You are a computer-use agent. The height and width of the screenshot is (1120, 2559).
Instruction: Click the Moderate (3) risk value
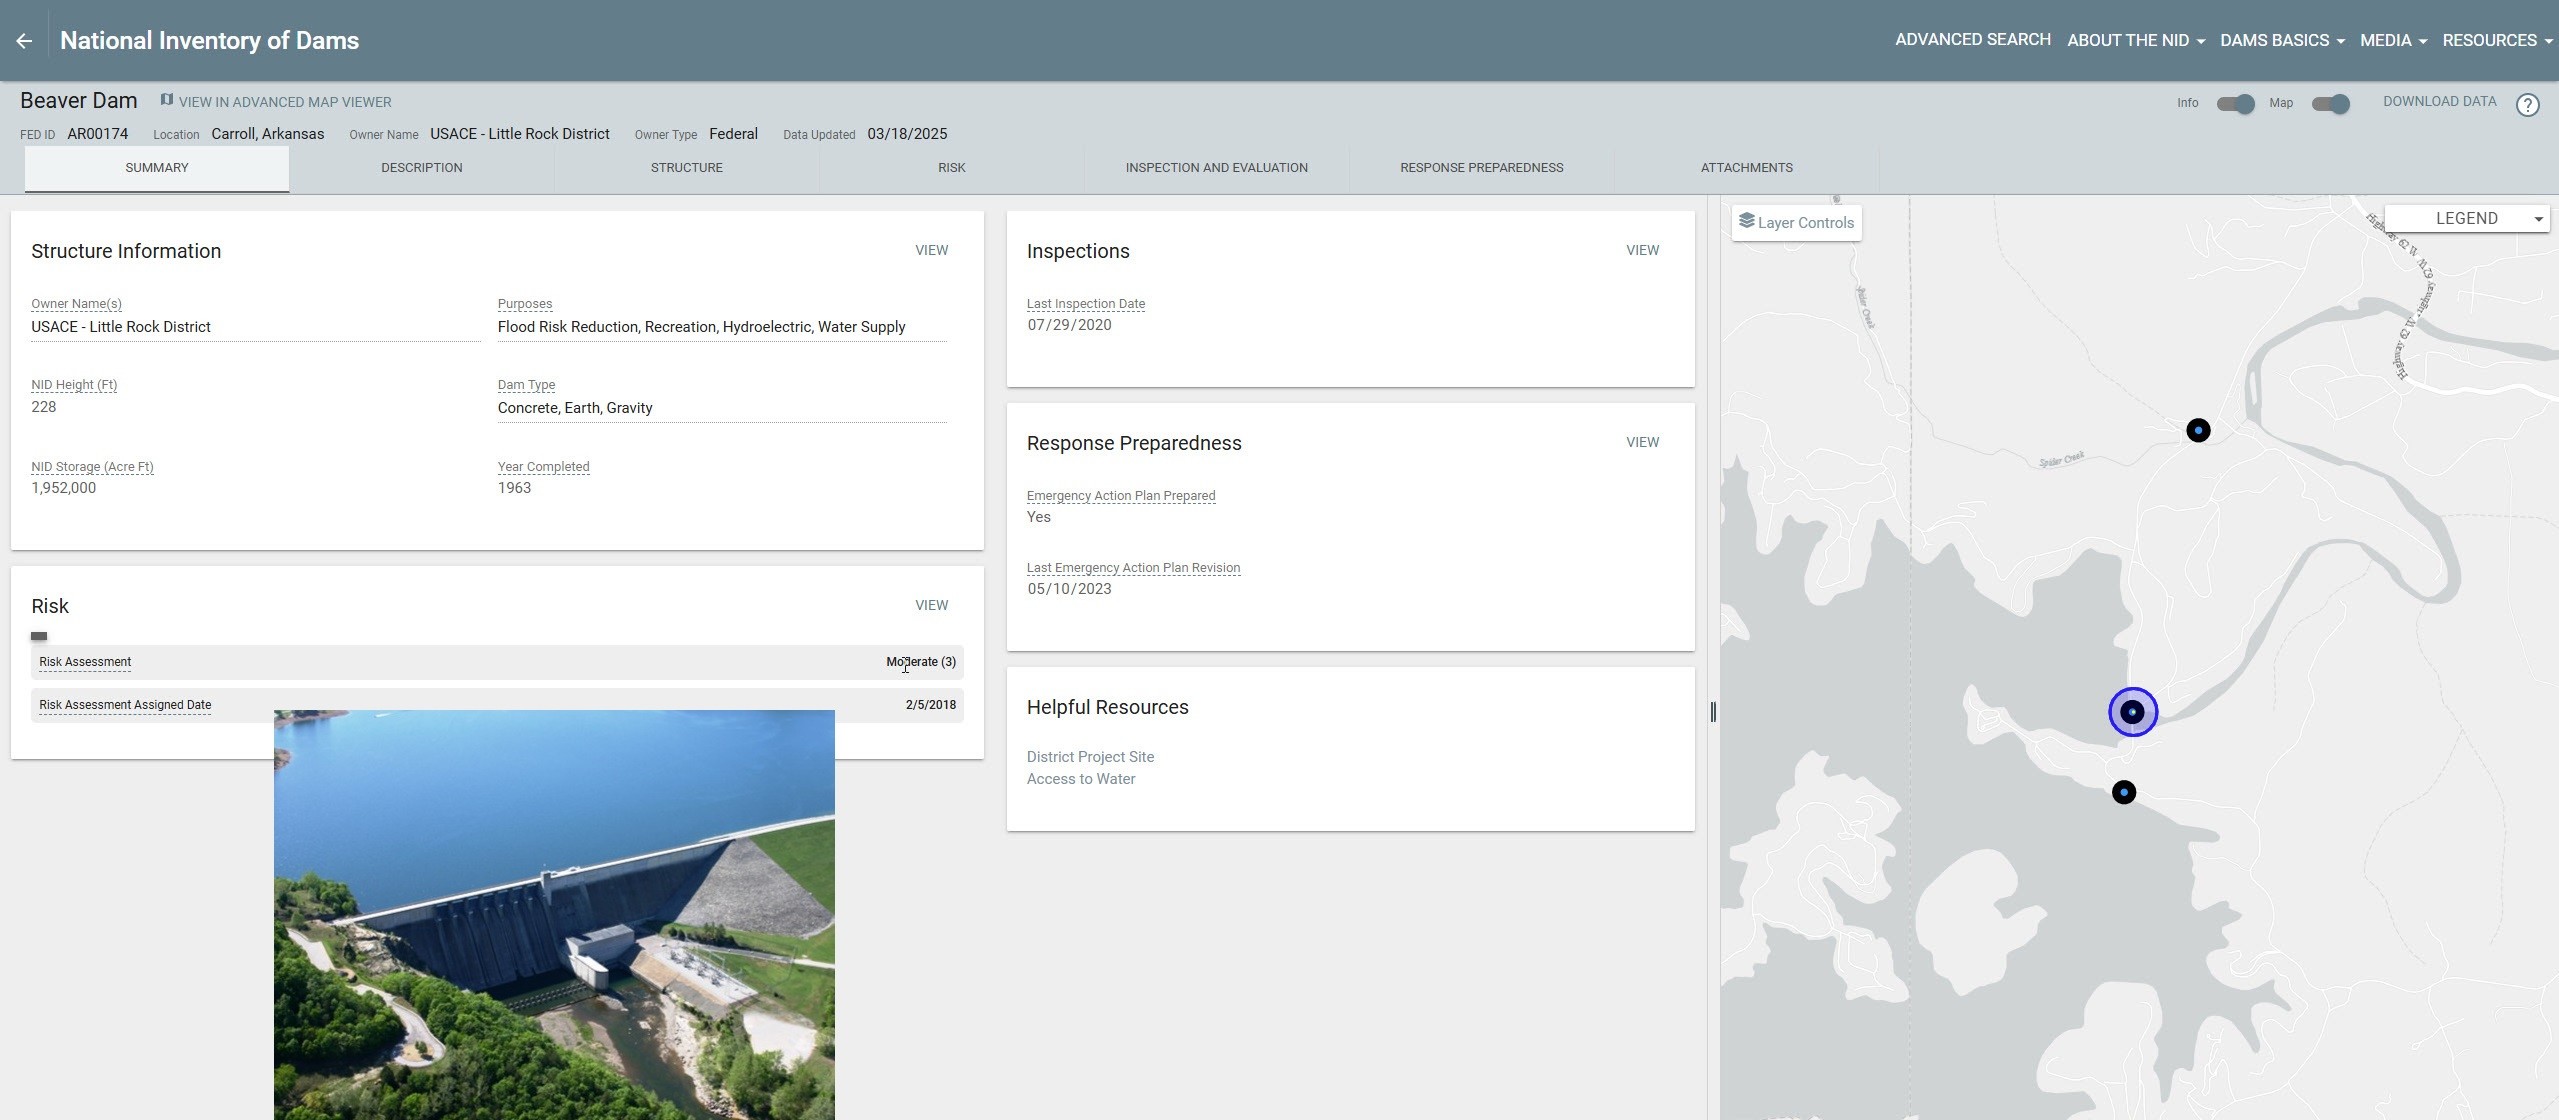(x=921, y=662)
